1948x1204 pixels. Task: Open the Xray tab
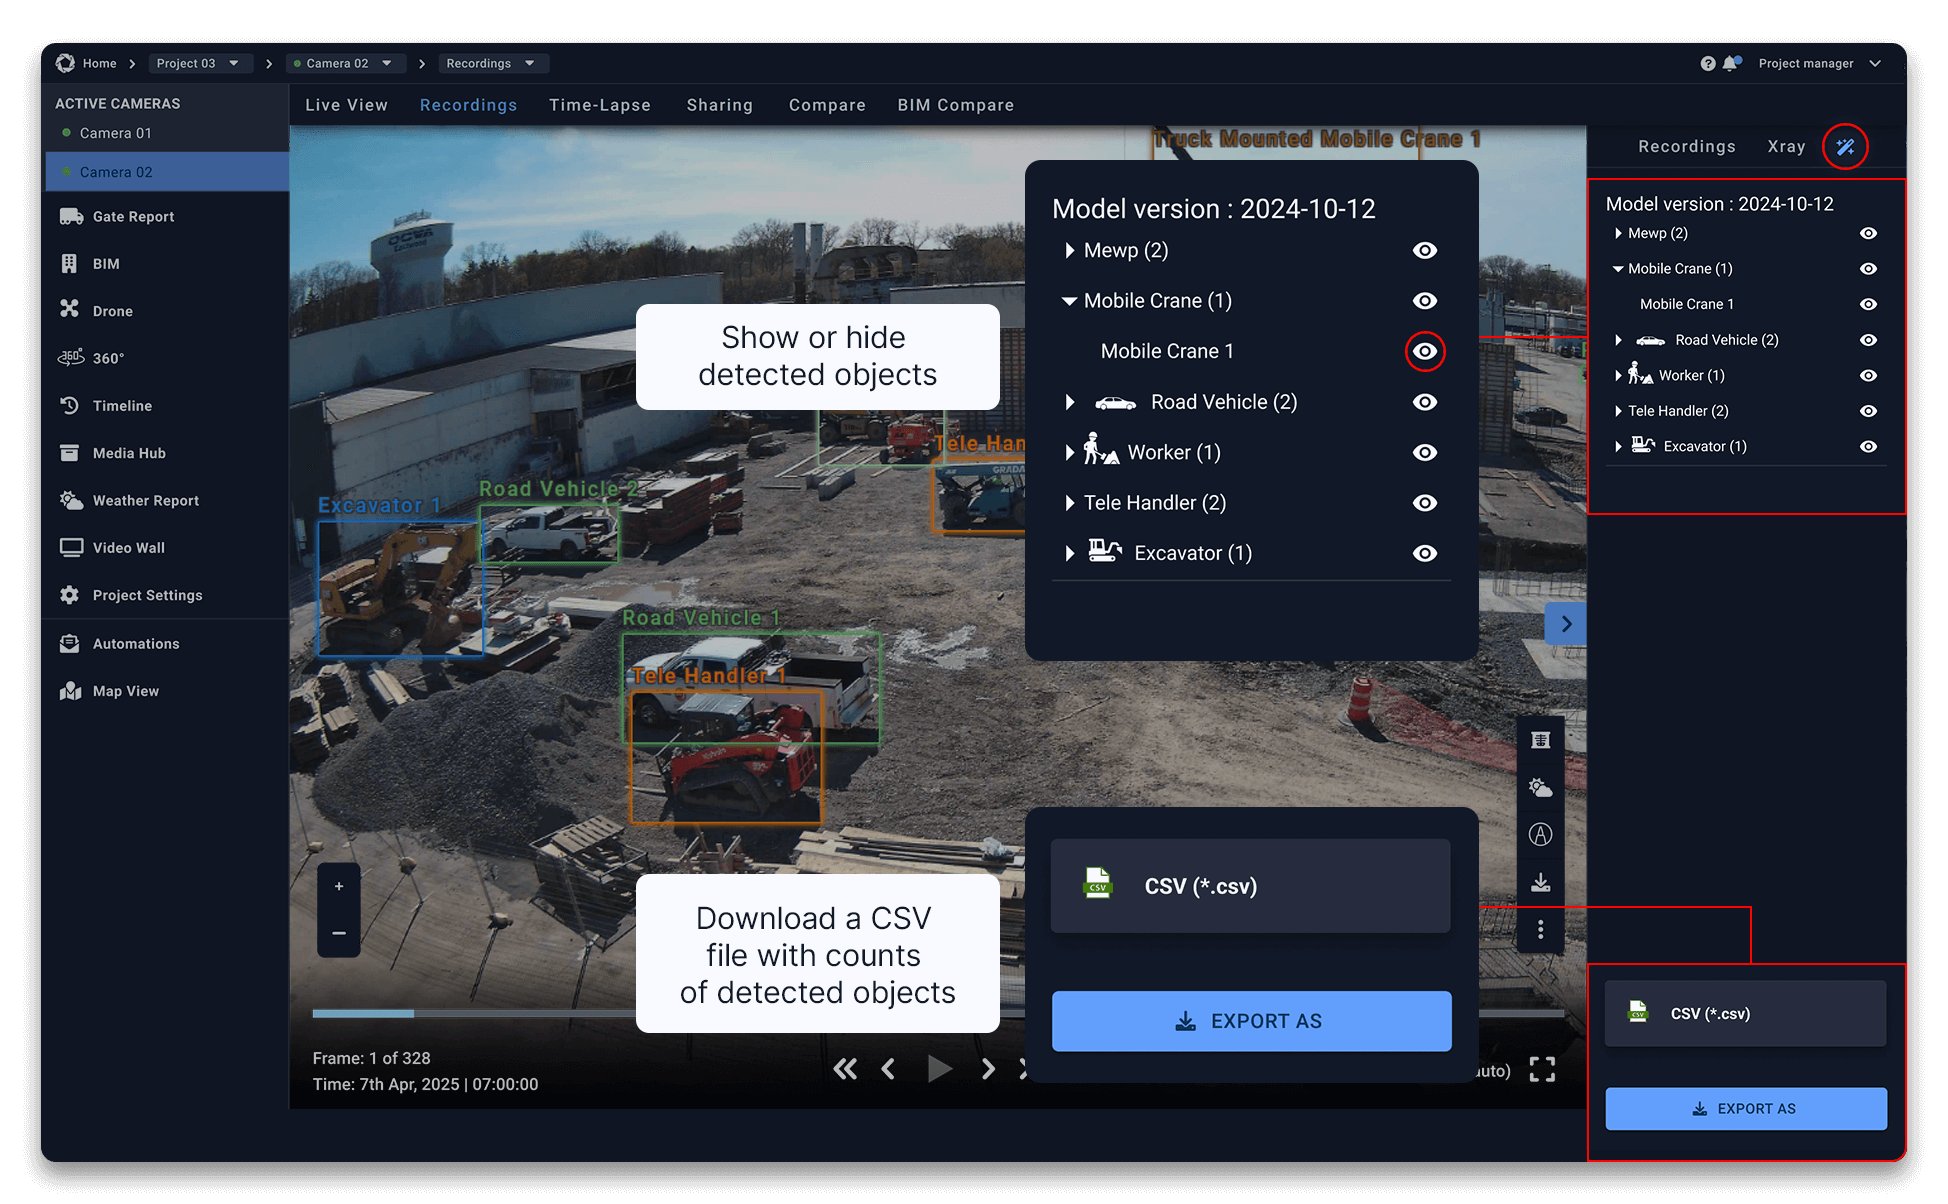(x=1785, y=147)
